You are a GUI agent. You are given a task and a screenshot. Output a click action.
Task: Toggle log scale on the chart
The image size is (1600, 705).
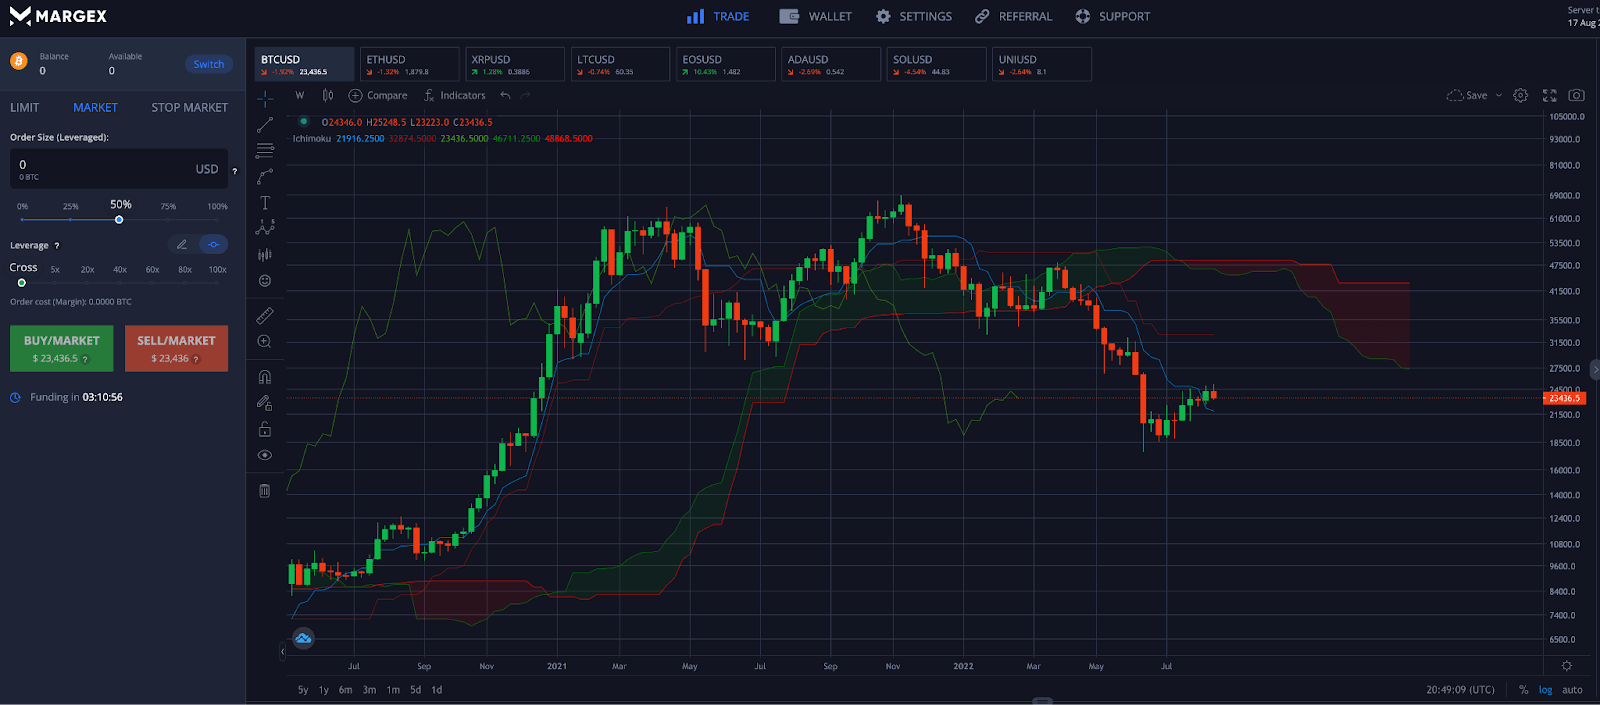tap(1545, 690)
